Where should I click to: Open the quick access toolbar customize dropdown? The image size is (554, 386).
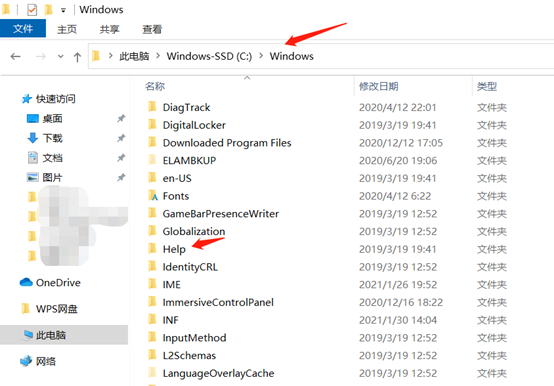[x=63, y=11]
